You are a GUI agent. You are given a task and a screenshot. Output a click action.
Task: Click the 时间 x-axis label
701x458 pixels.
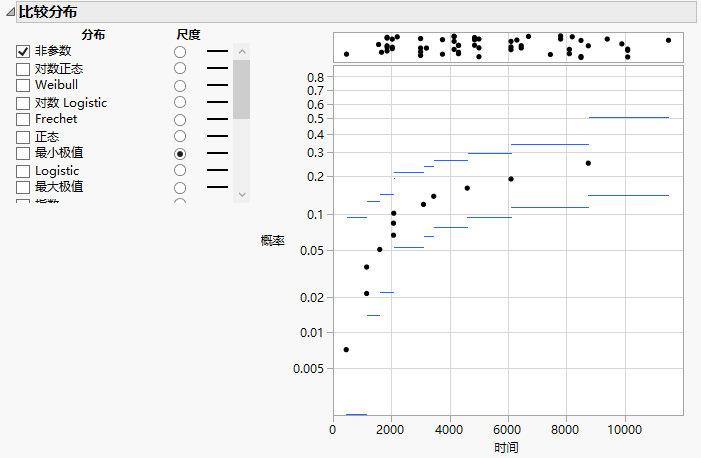506,447
